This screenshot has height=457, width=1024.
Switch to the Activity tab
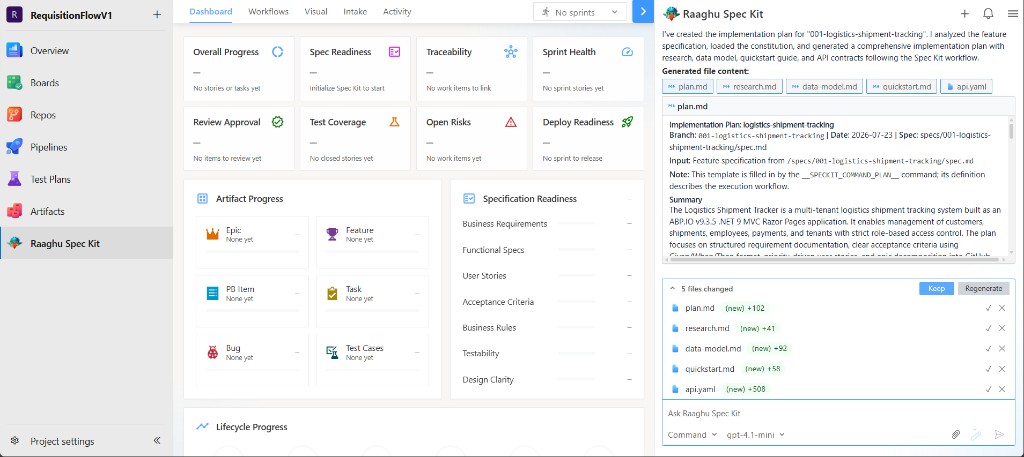pos(397,12)
